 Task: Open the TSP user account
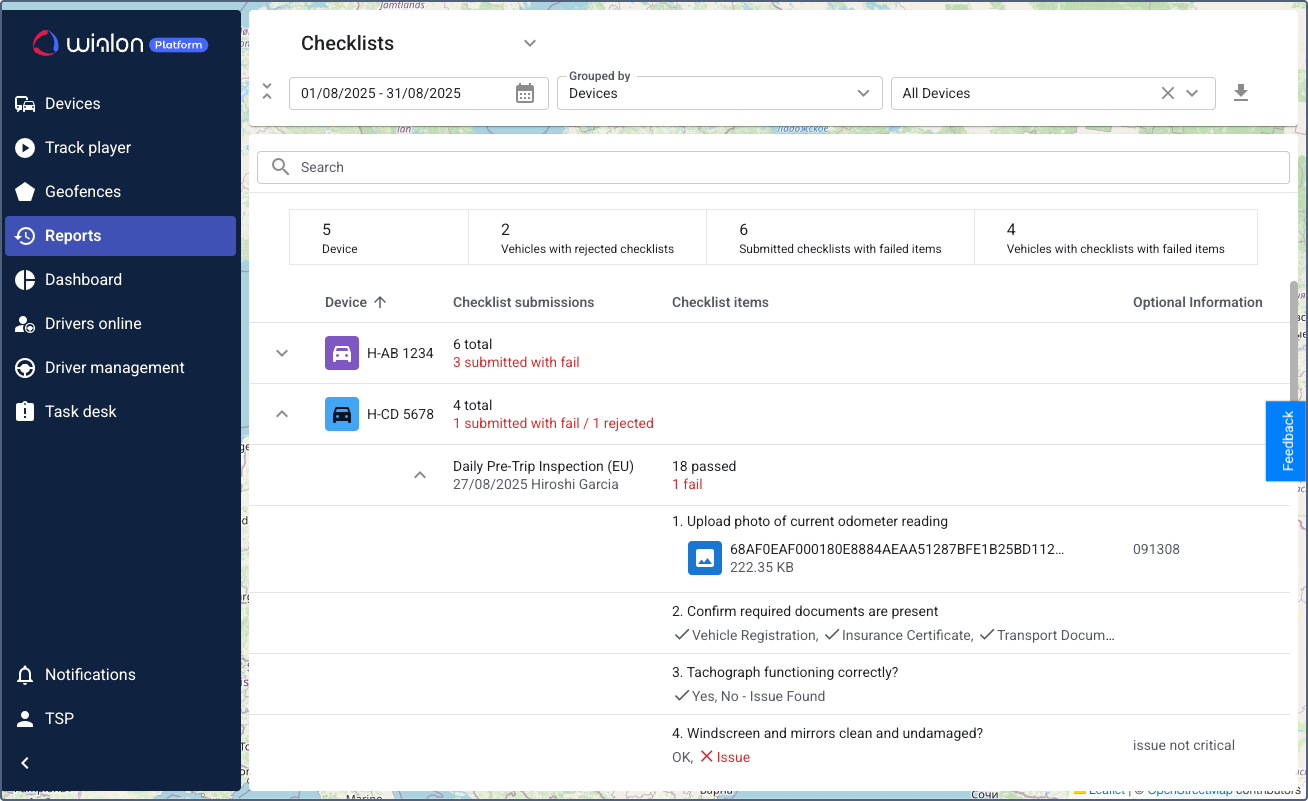[59, 719]
